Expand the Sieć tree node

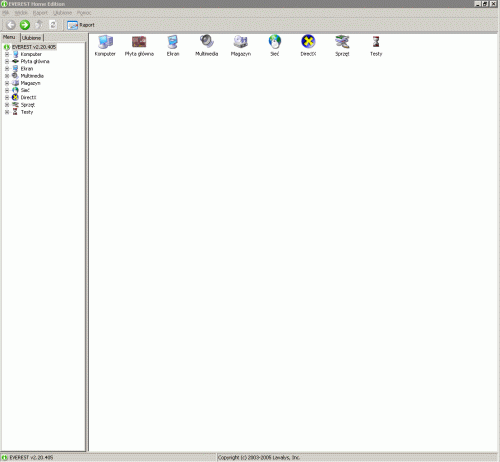(7, 90)
